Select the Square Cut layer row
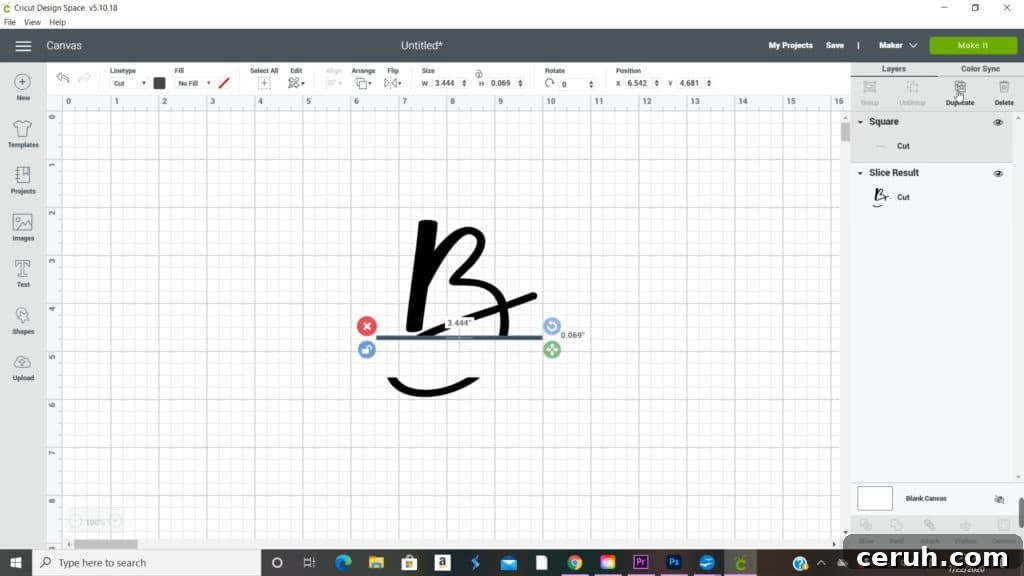 click(932, 146)
